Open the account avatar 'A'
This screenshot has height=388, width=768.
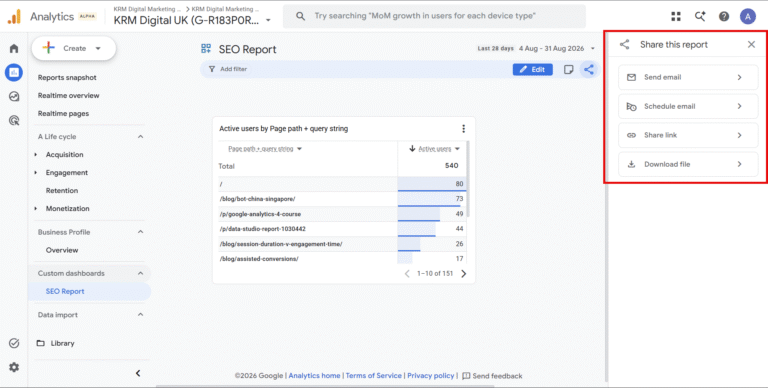[748, 17]
